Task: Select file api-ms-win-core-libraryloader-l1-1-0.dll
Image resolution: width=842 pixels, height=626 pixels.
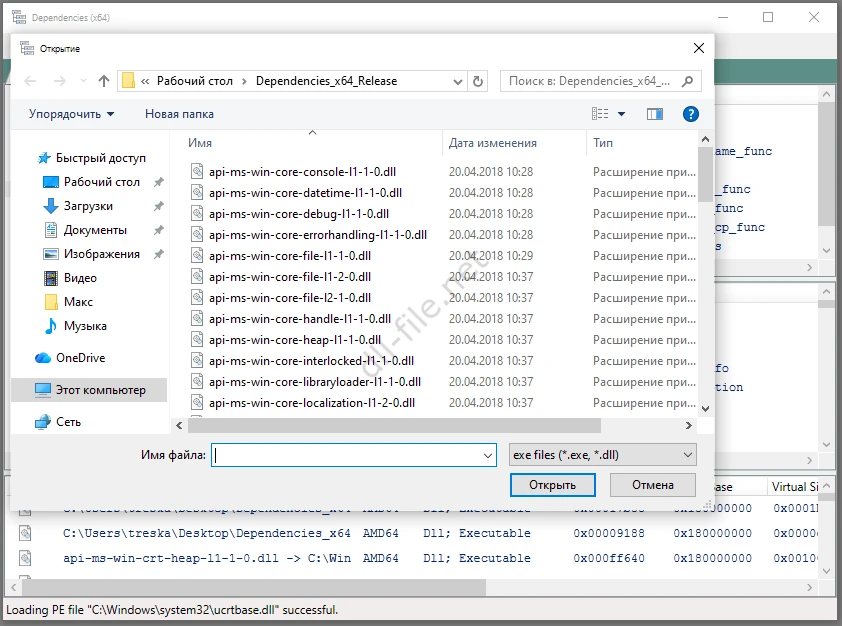Action: tap(315, 382)
